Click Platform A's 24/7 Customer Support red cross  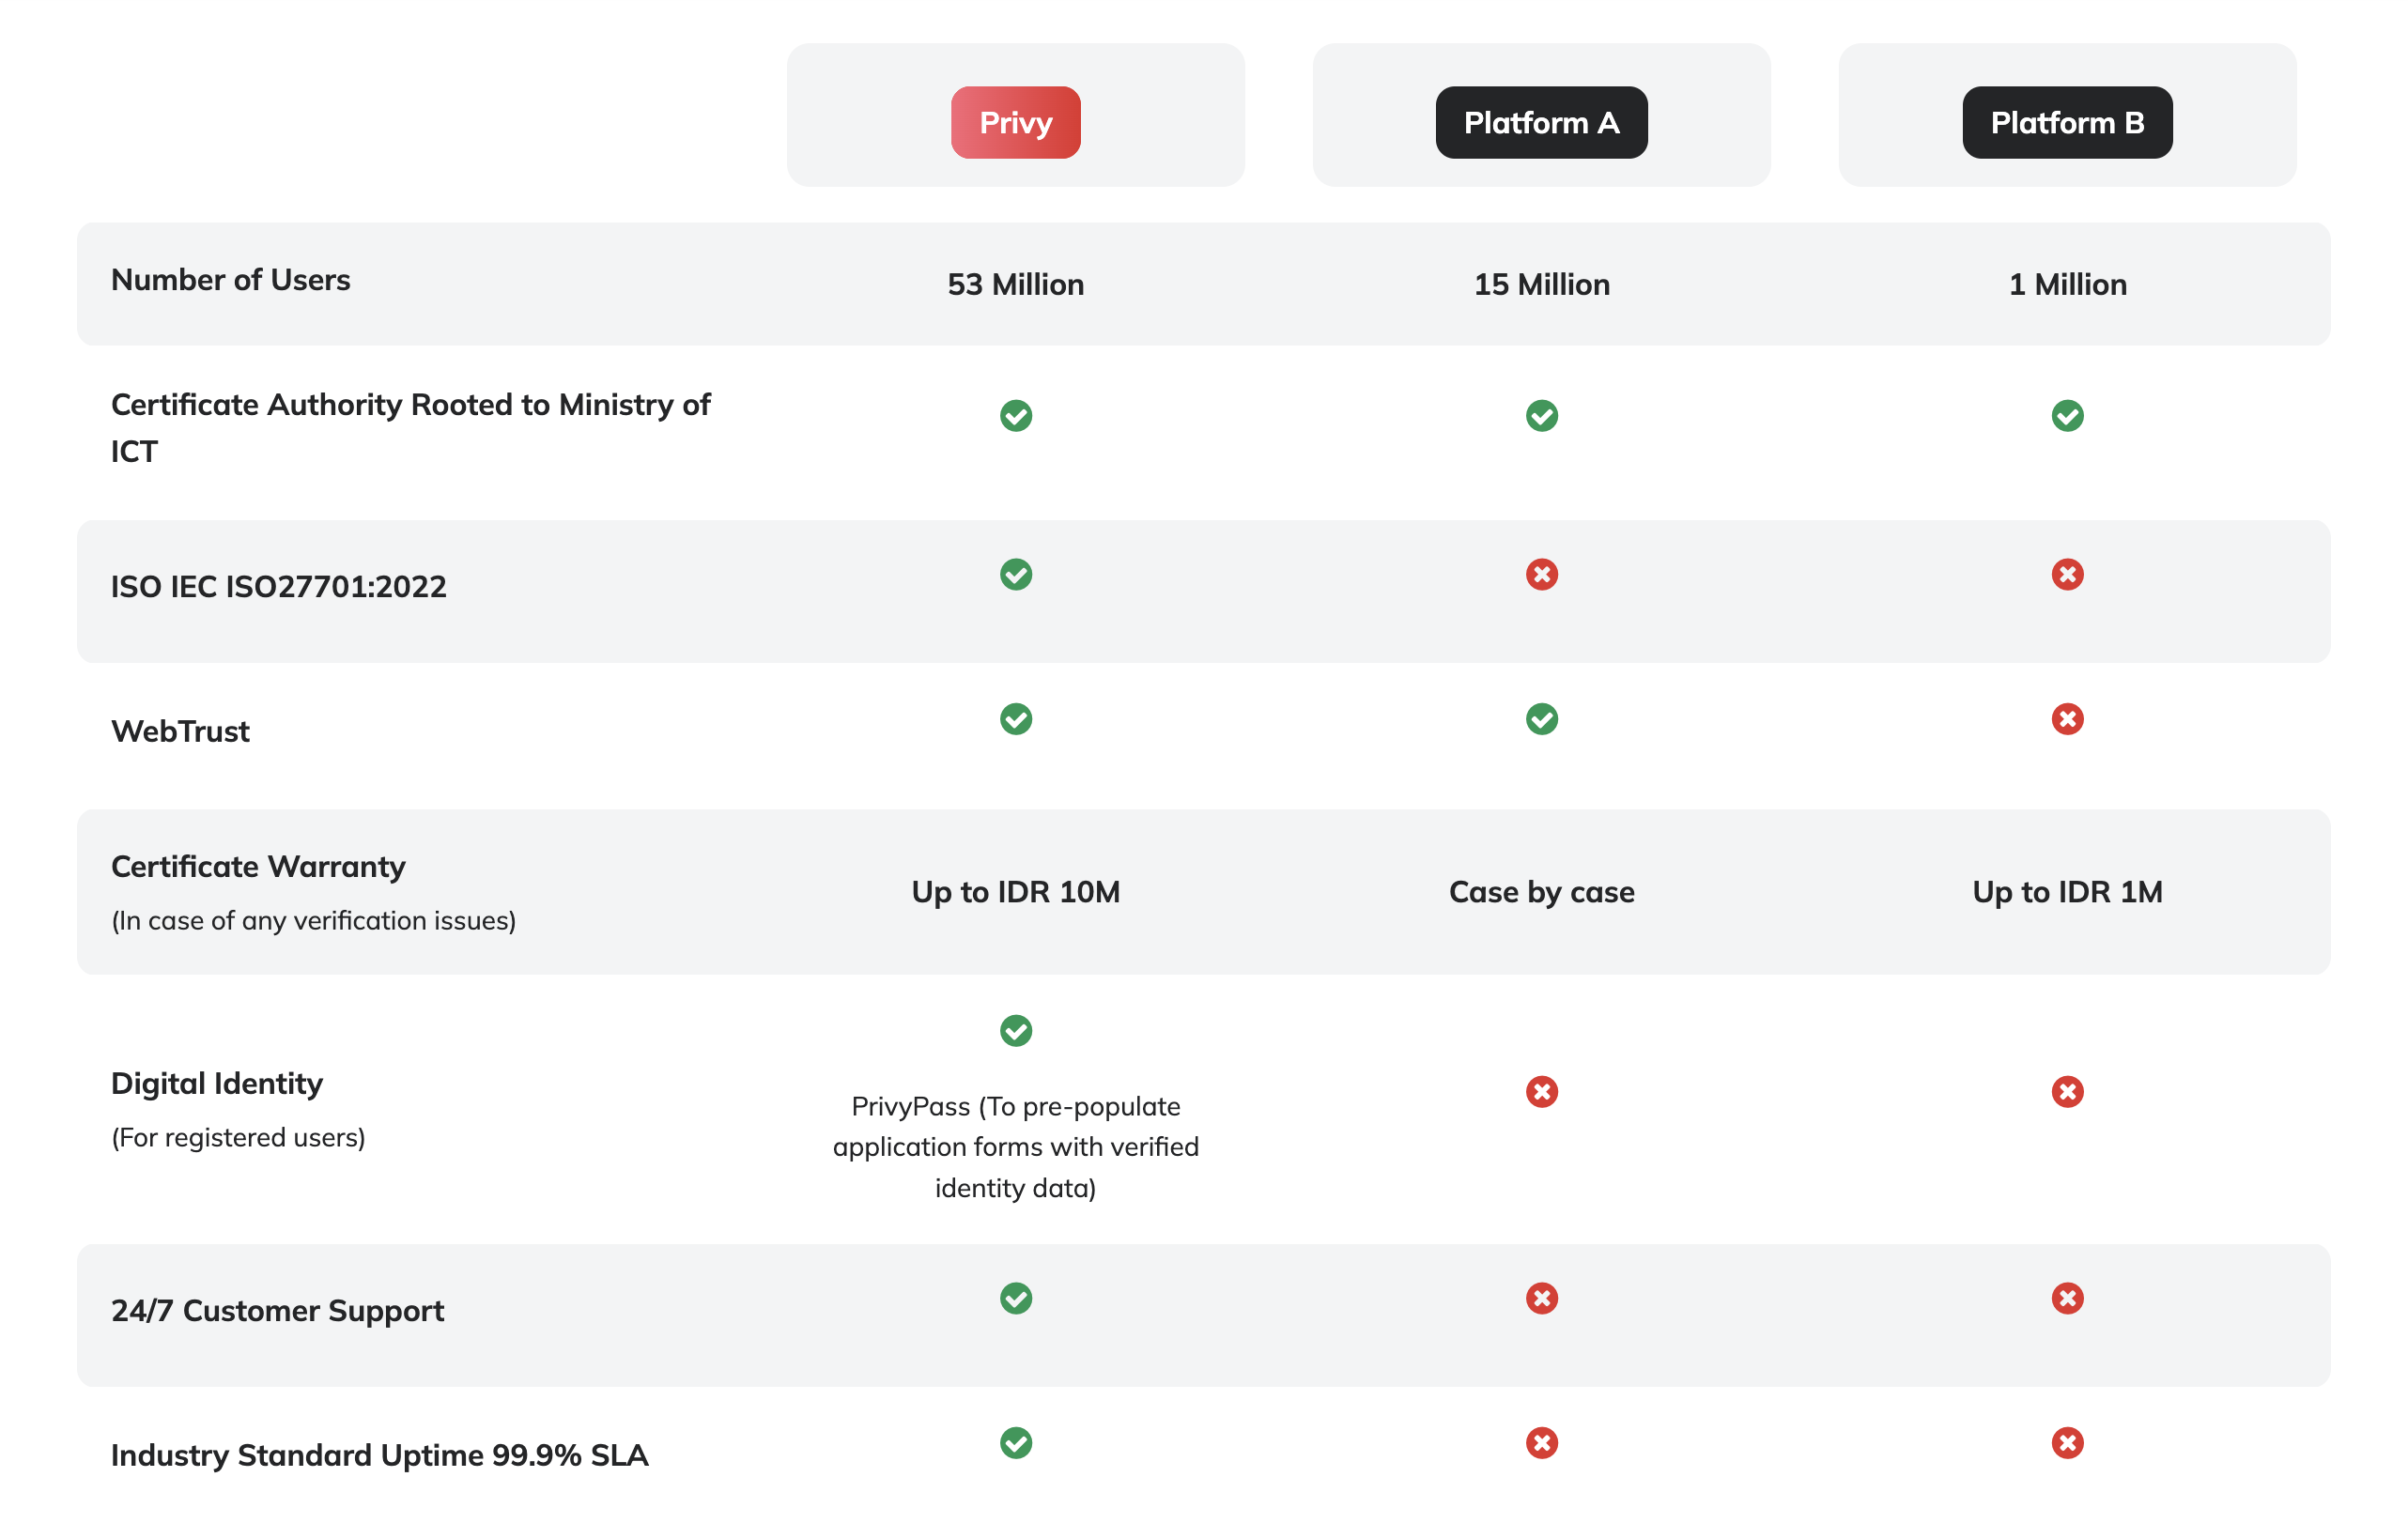pos(1542,1298)
